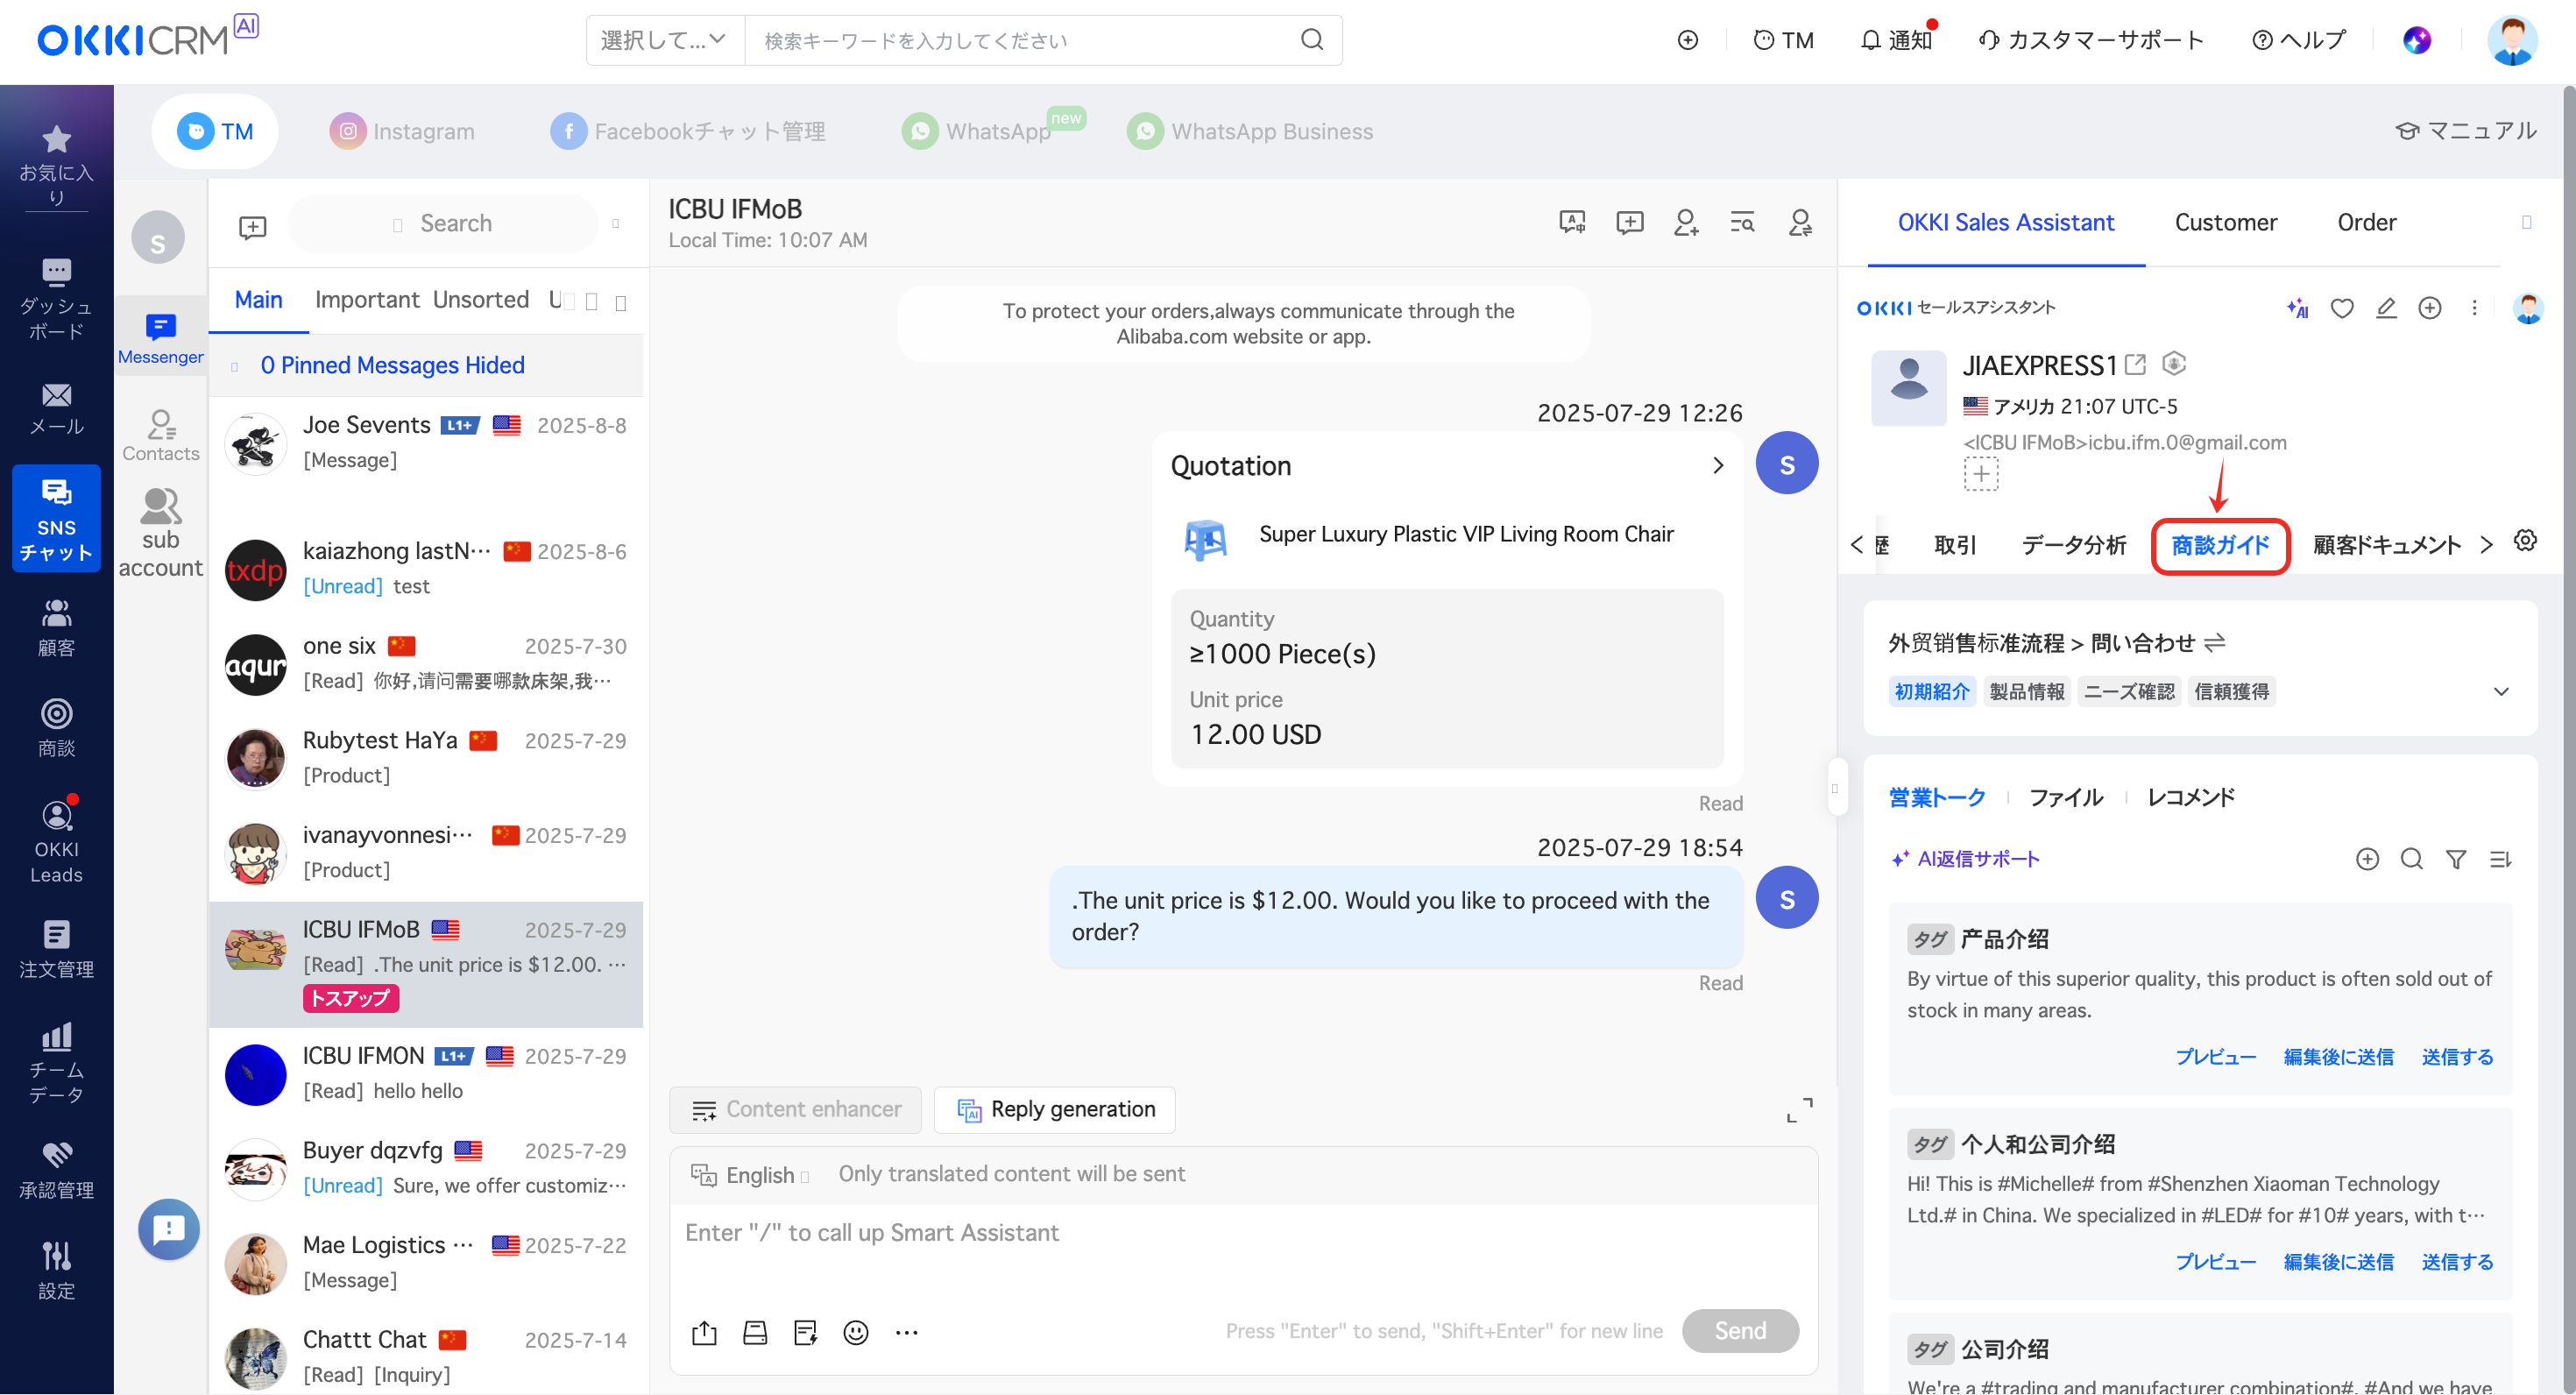Switch to the Instagram channel tab

click(403, 131)
